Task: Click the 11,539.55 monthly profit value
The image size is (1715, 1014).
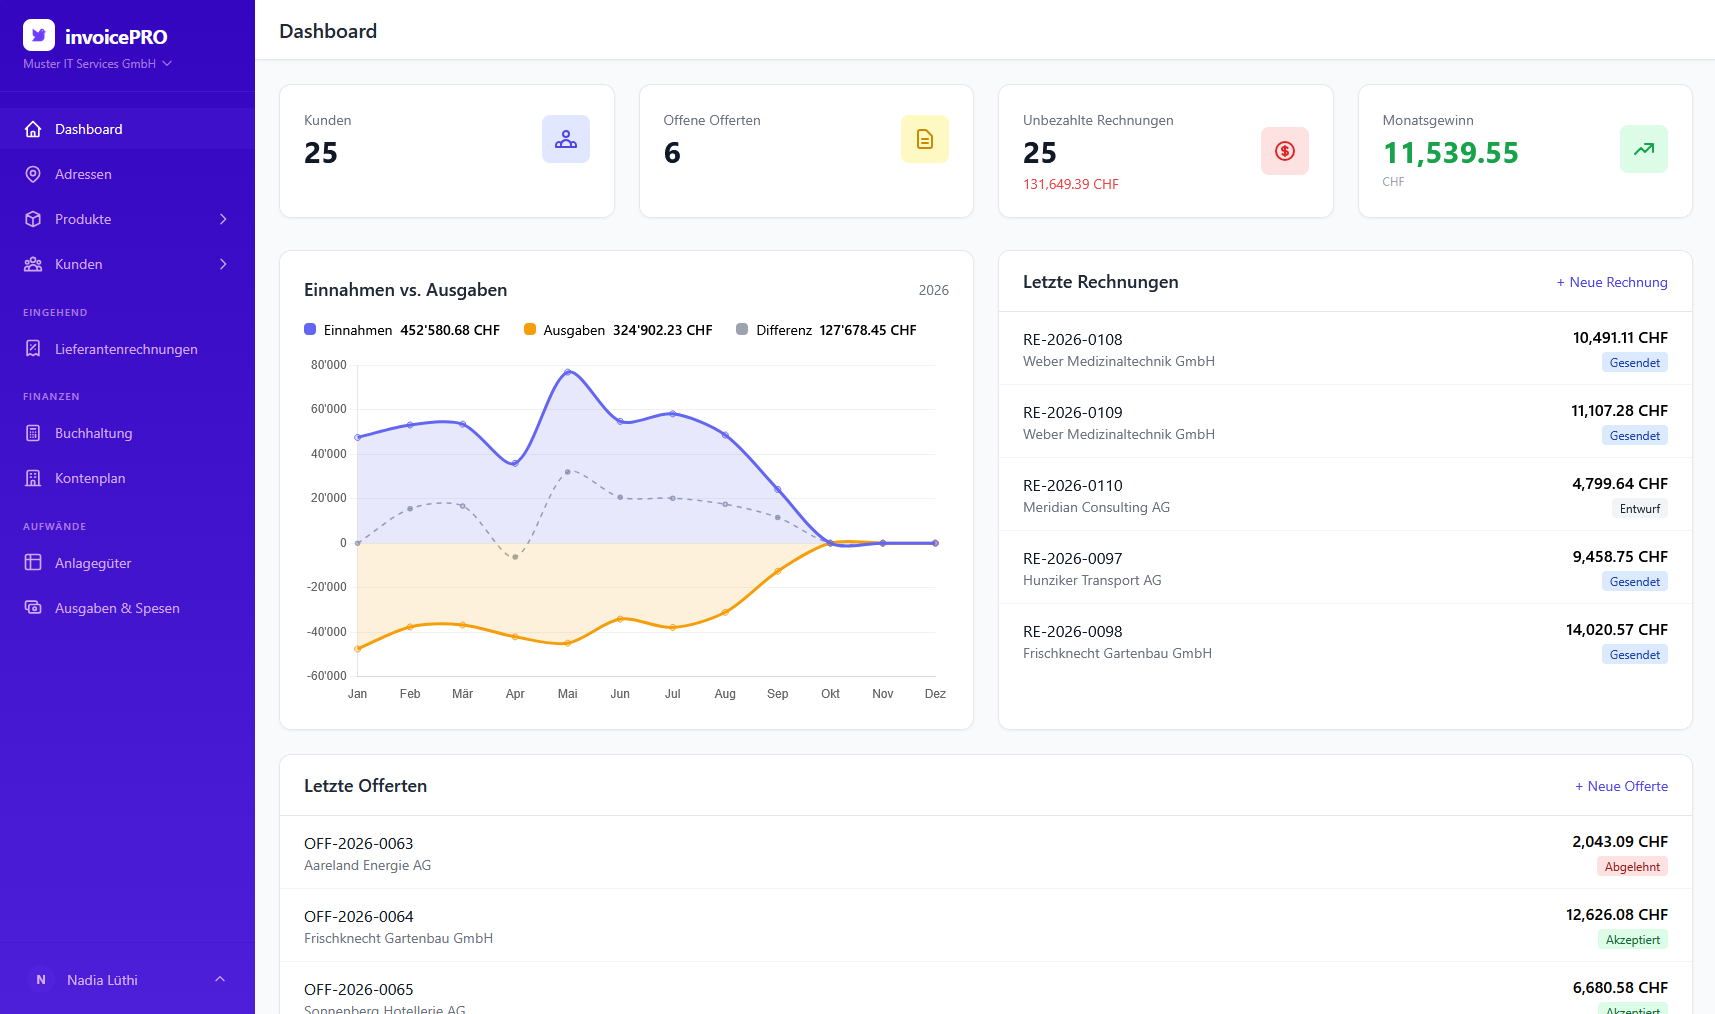Action: pyautogui.click(x=1451, y=153)
